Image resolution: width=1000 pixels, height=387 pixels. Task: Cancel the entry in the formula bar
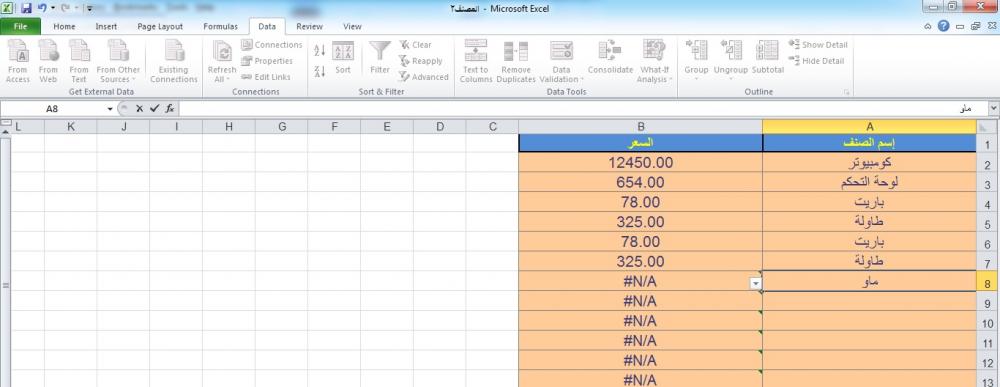[139, 109]
